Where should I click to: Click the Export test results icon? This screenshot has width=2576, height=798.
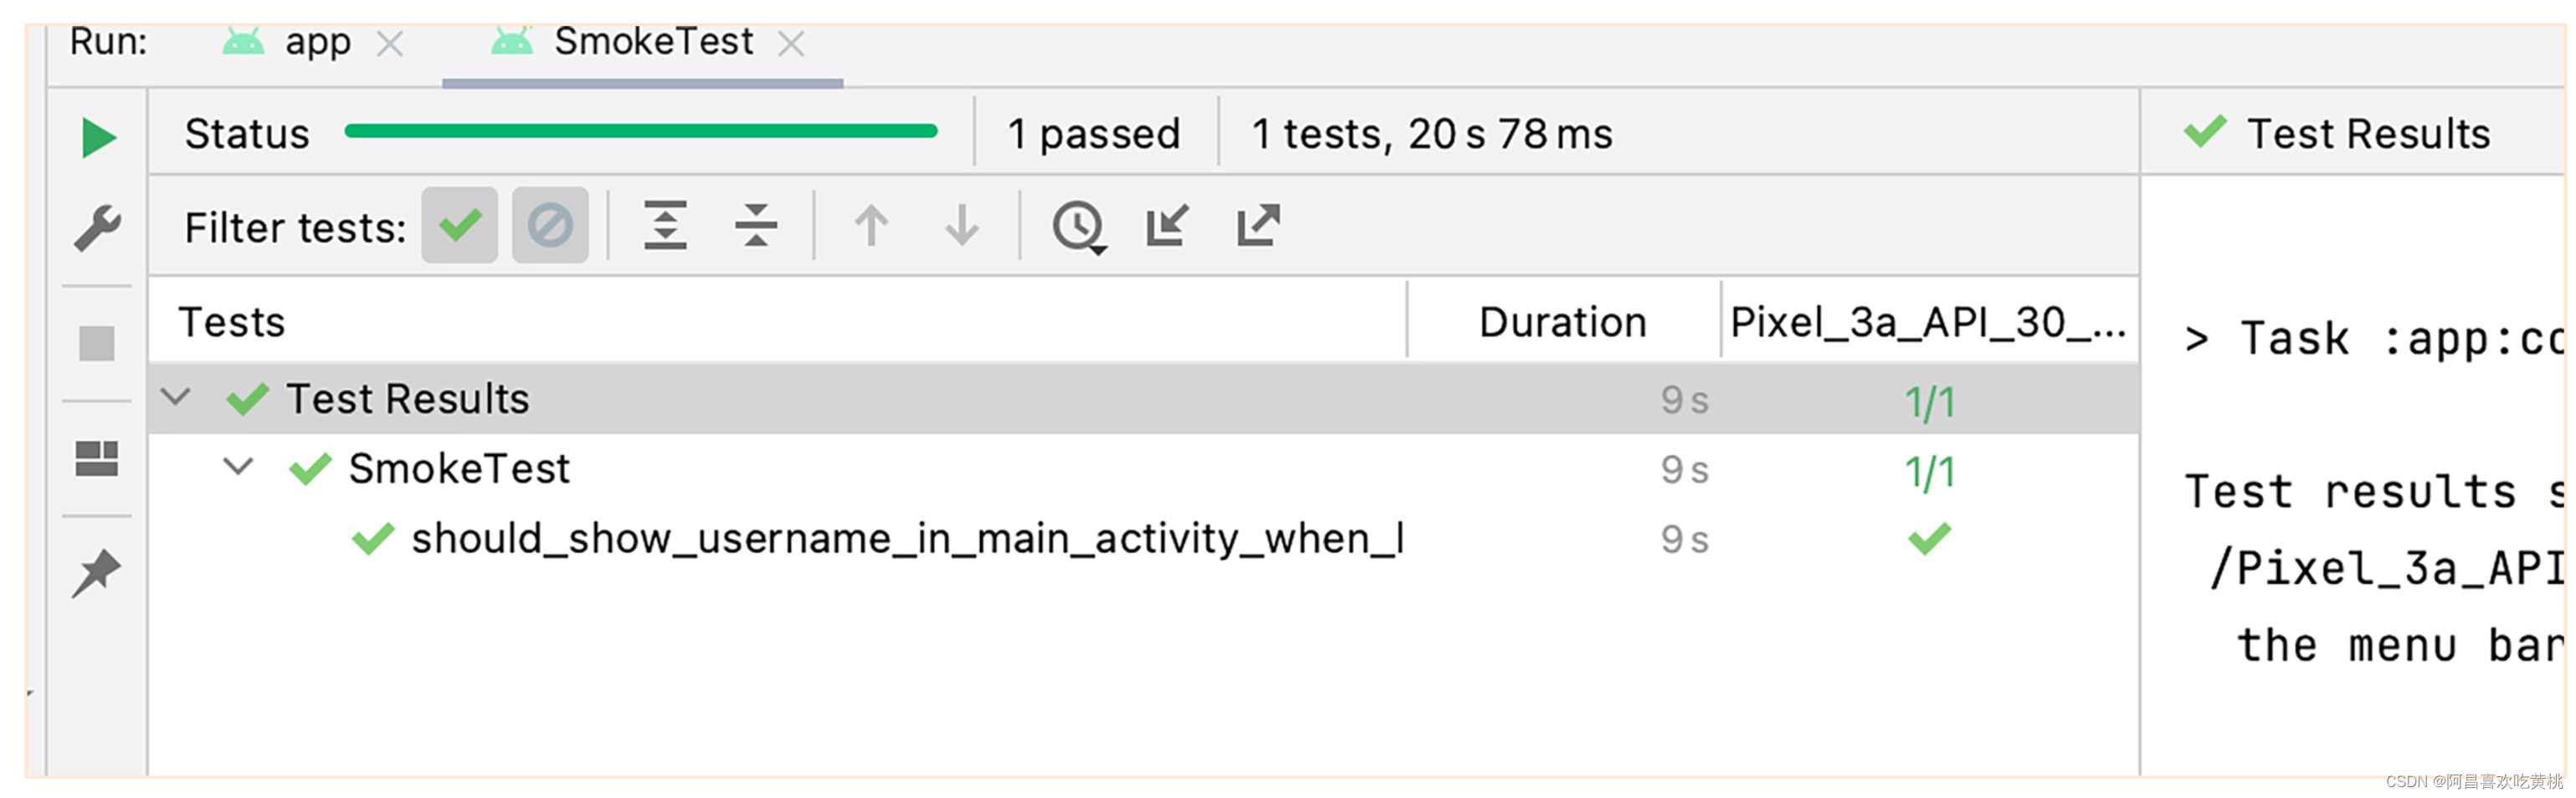tap(1258, 225)
